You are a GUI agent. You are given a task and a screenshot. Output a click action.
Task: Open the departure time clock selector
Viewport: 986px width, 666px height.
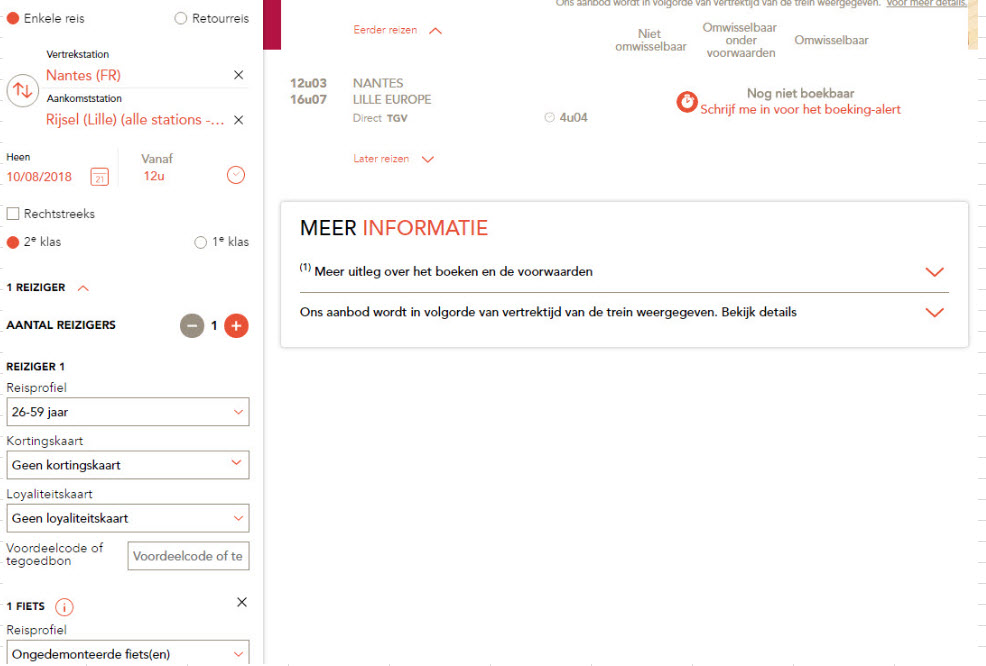[x=236, y=176]
